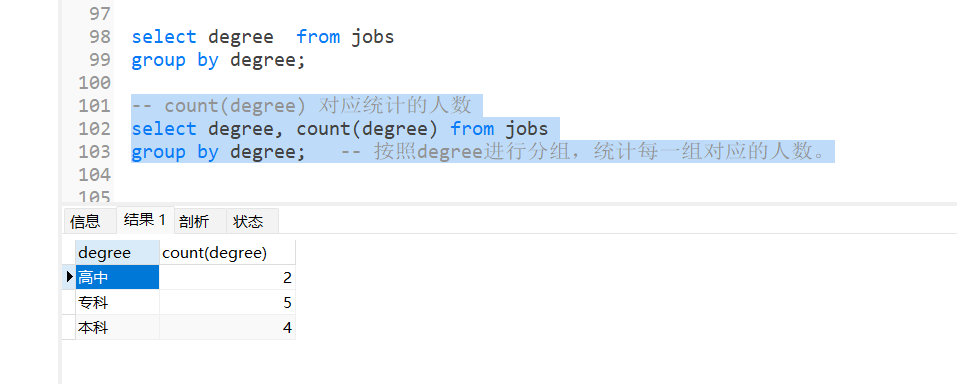Image resolution: width=957 pixels, height=384 pixels.
Task: Click the current row arrow indicator
Action: pyautogui.click(x=69, y=277)
